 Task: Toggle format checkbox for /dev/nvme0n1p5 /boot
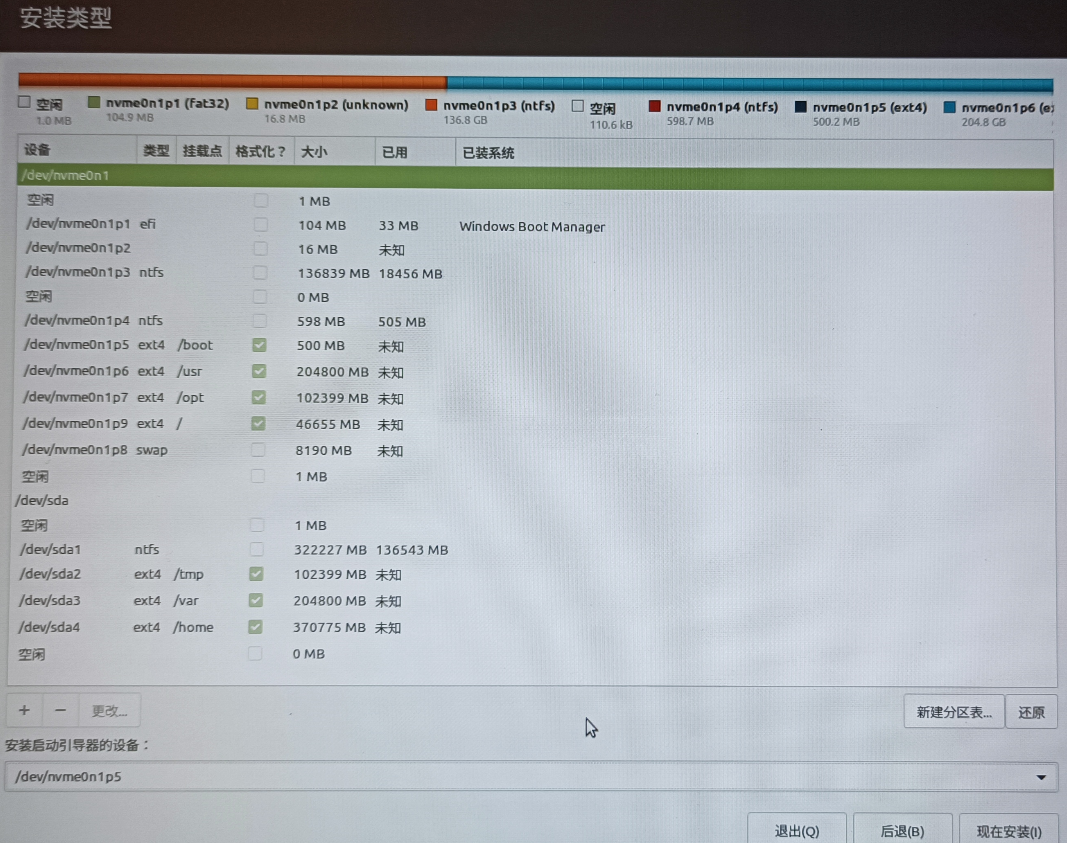coord(260,345)
